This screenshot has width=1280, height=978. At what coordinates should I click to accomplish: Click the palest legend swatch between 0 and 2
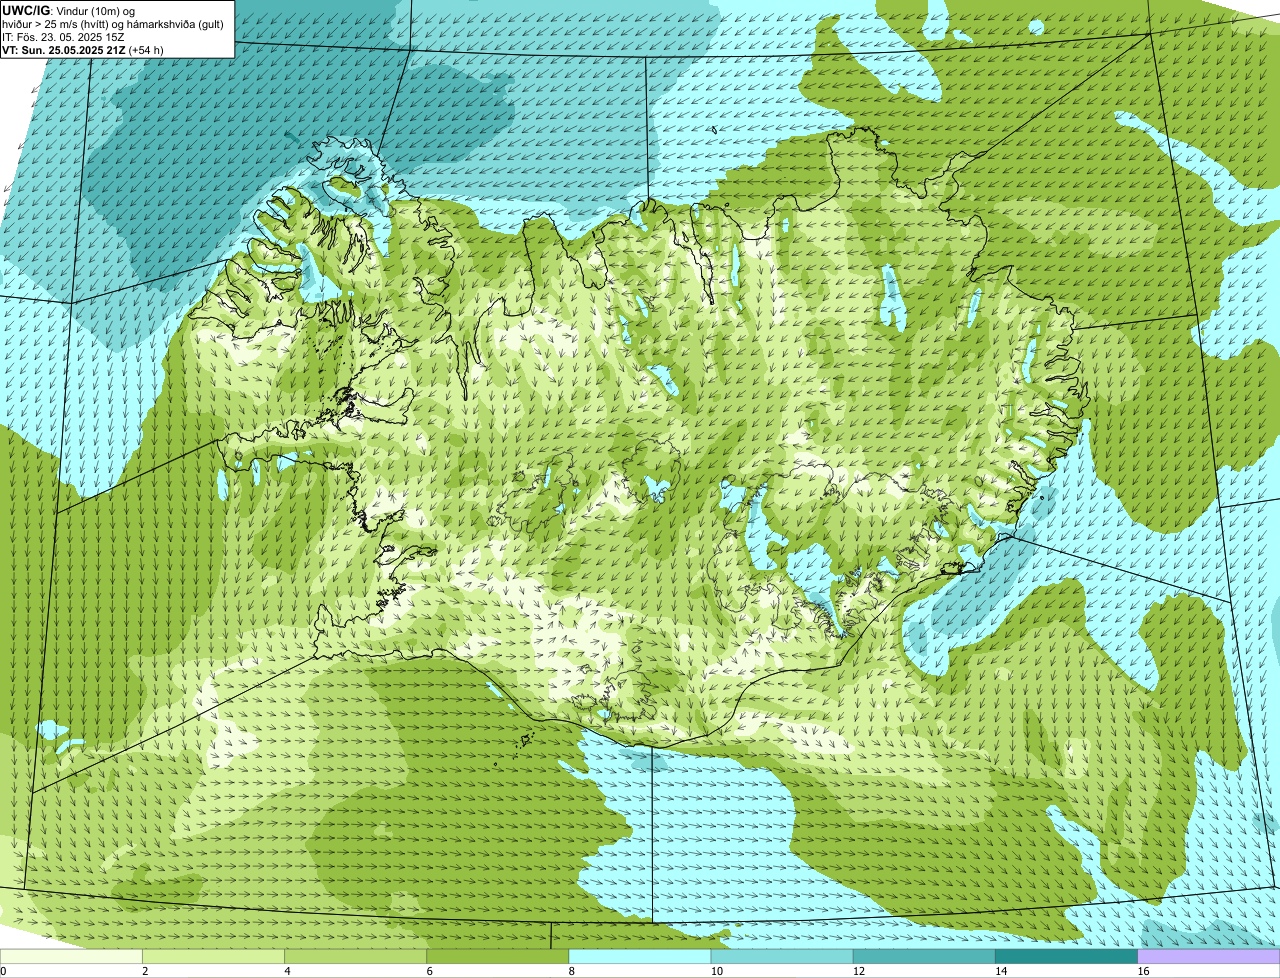tap(72, 957)
